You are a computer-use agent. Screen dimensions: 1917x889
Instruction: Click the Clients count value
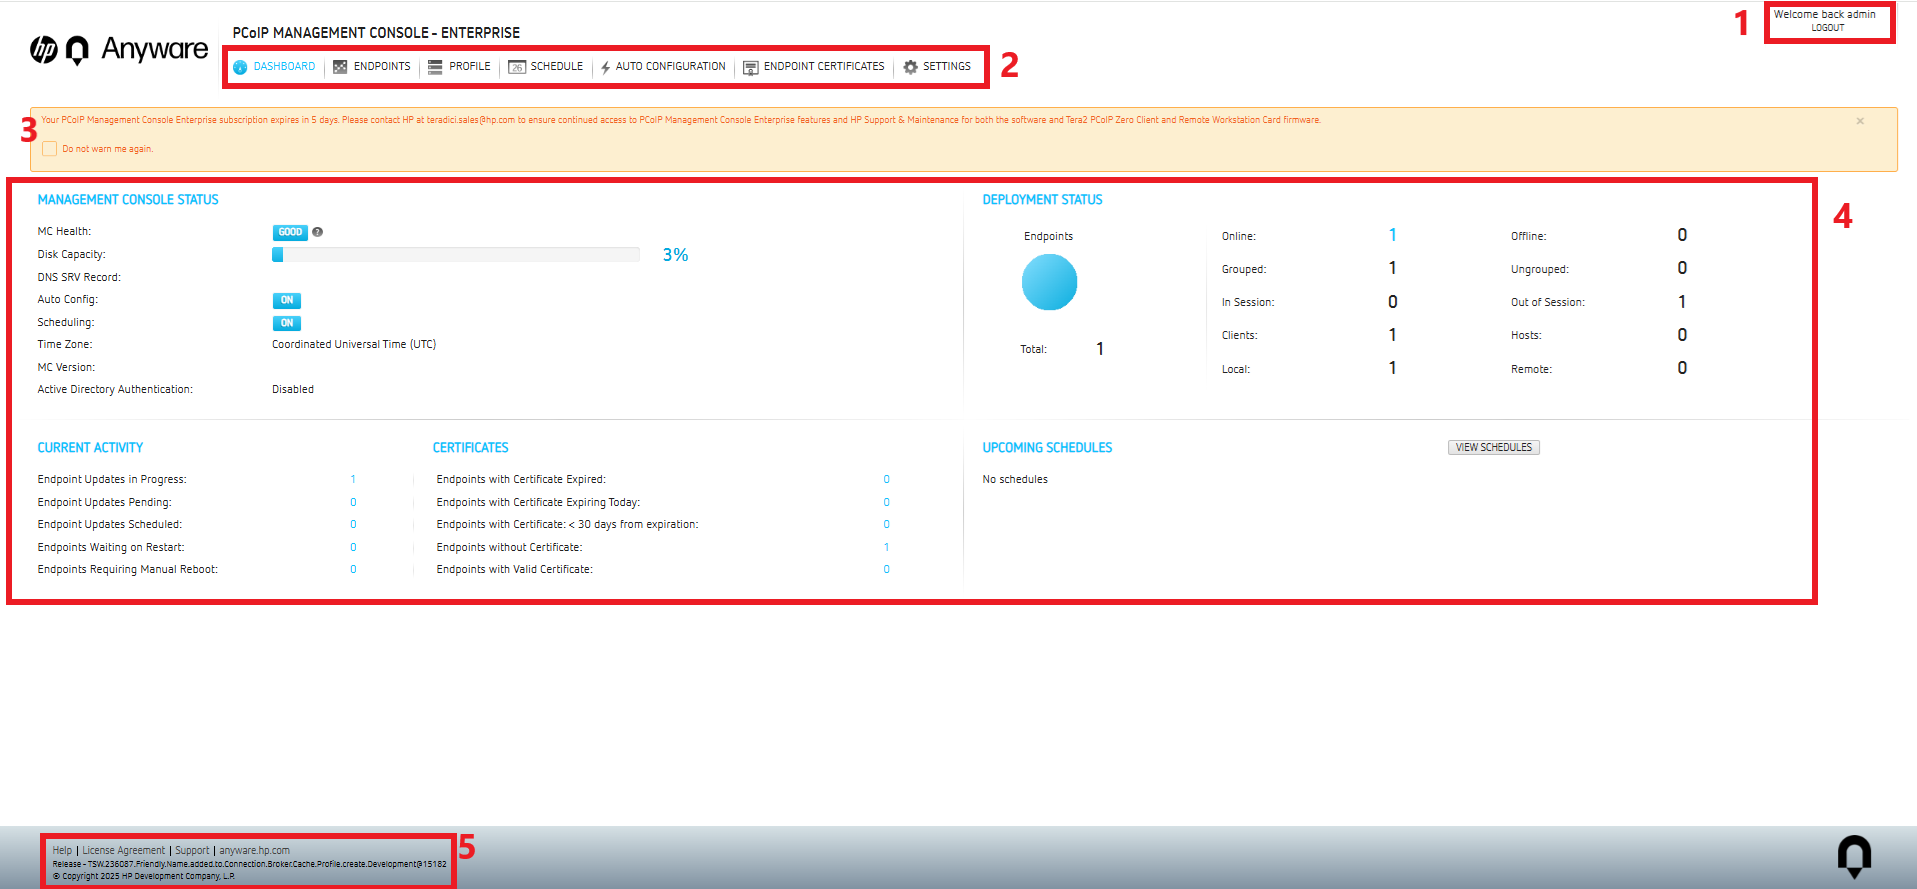[1392, 335]
